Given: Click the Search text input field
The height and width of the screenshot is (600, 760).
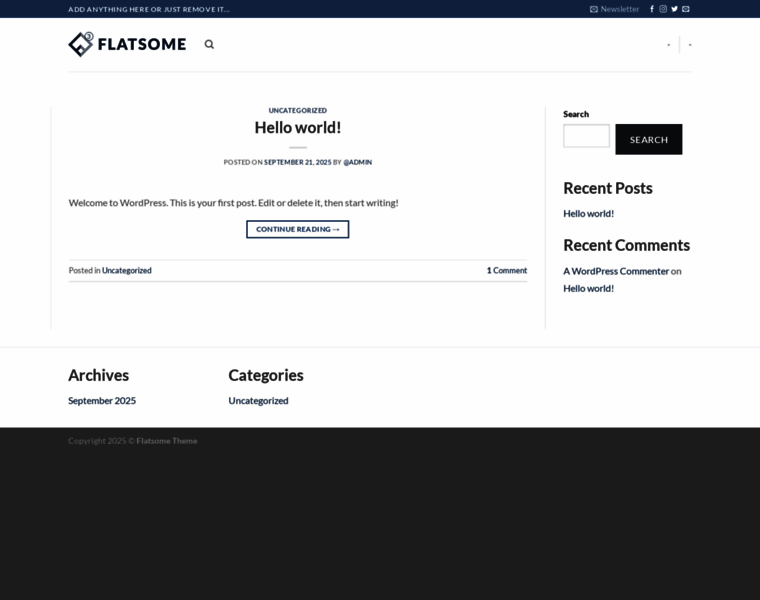Looking at the screenshot, I should [586, 136].
